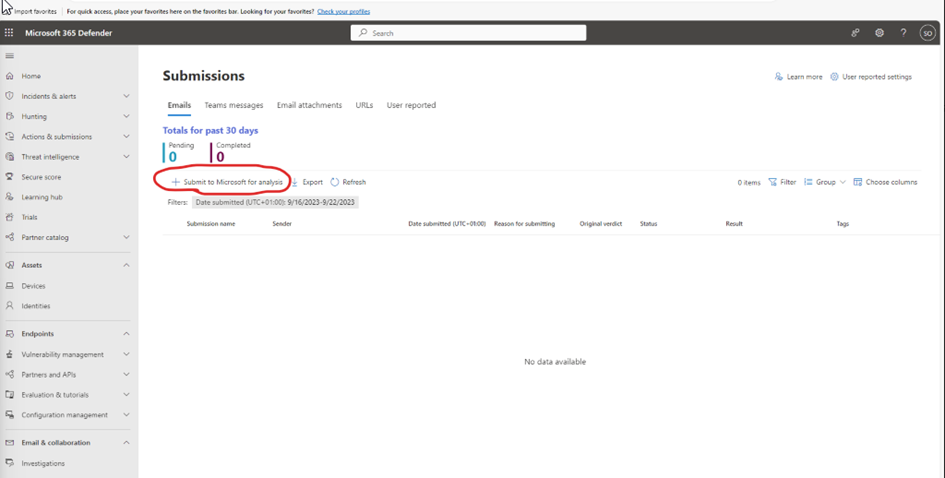Sort by Sender column header

[x=282, y=224]
